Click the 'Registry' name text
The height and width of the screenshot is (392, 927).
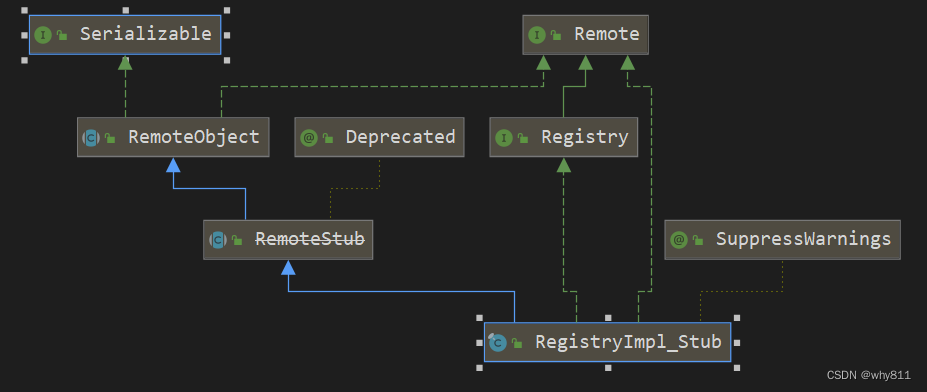pos(585,137)
